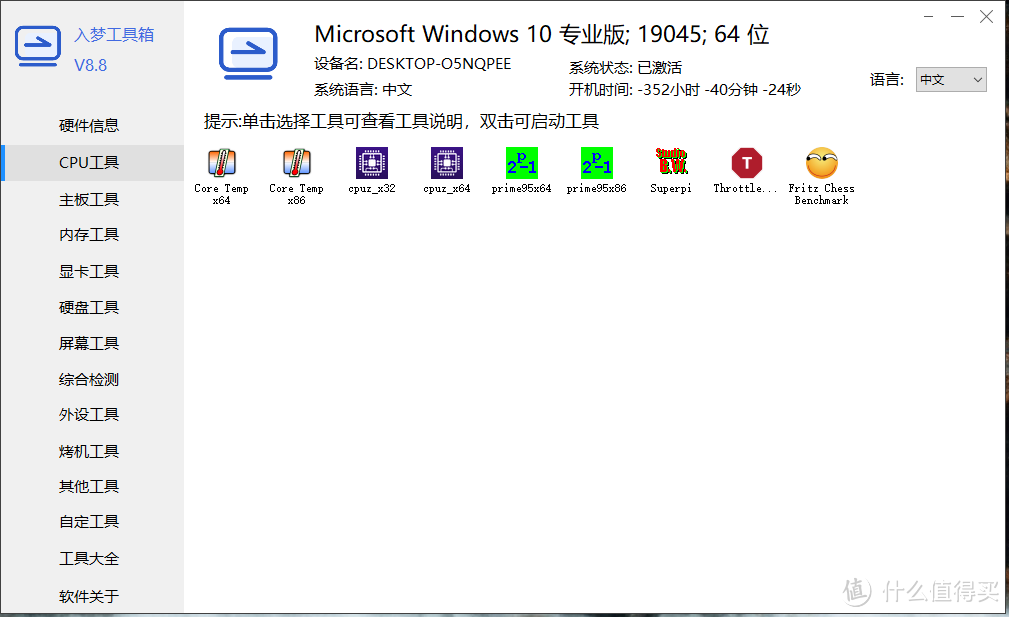
Task: Select the prime95x86 stress test icon
Action: coord(597,163)
